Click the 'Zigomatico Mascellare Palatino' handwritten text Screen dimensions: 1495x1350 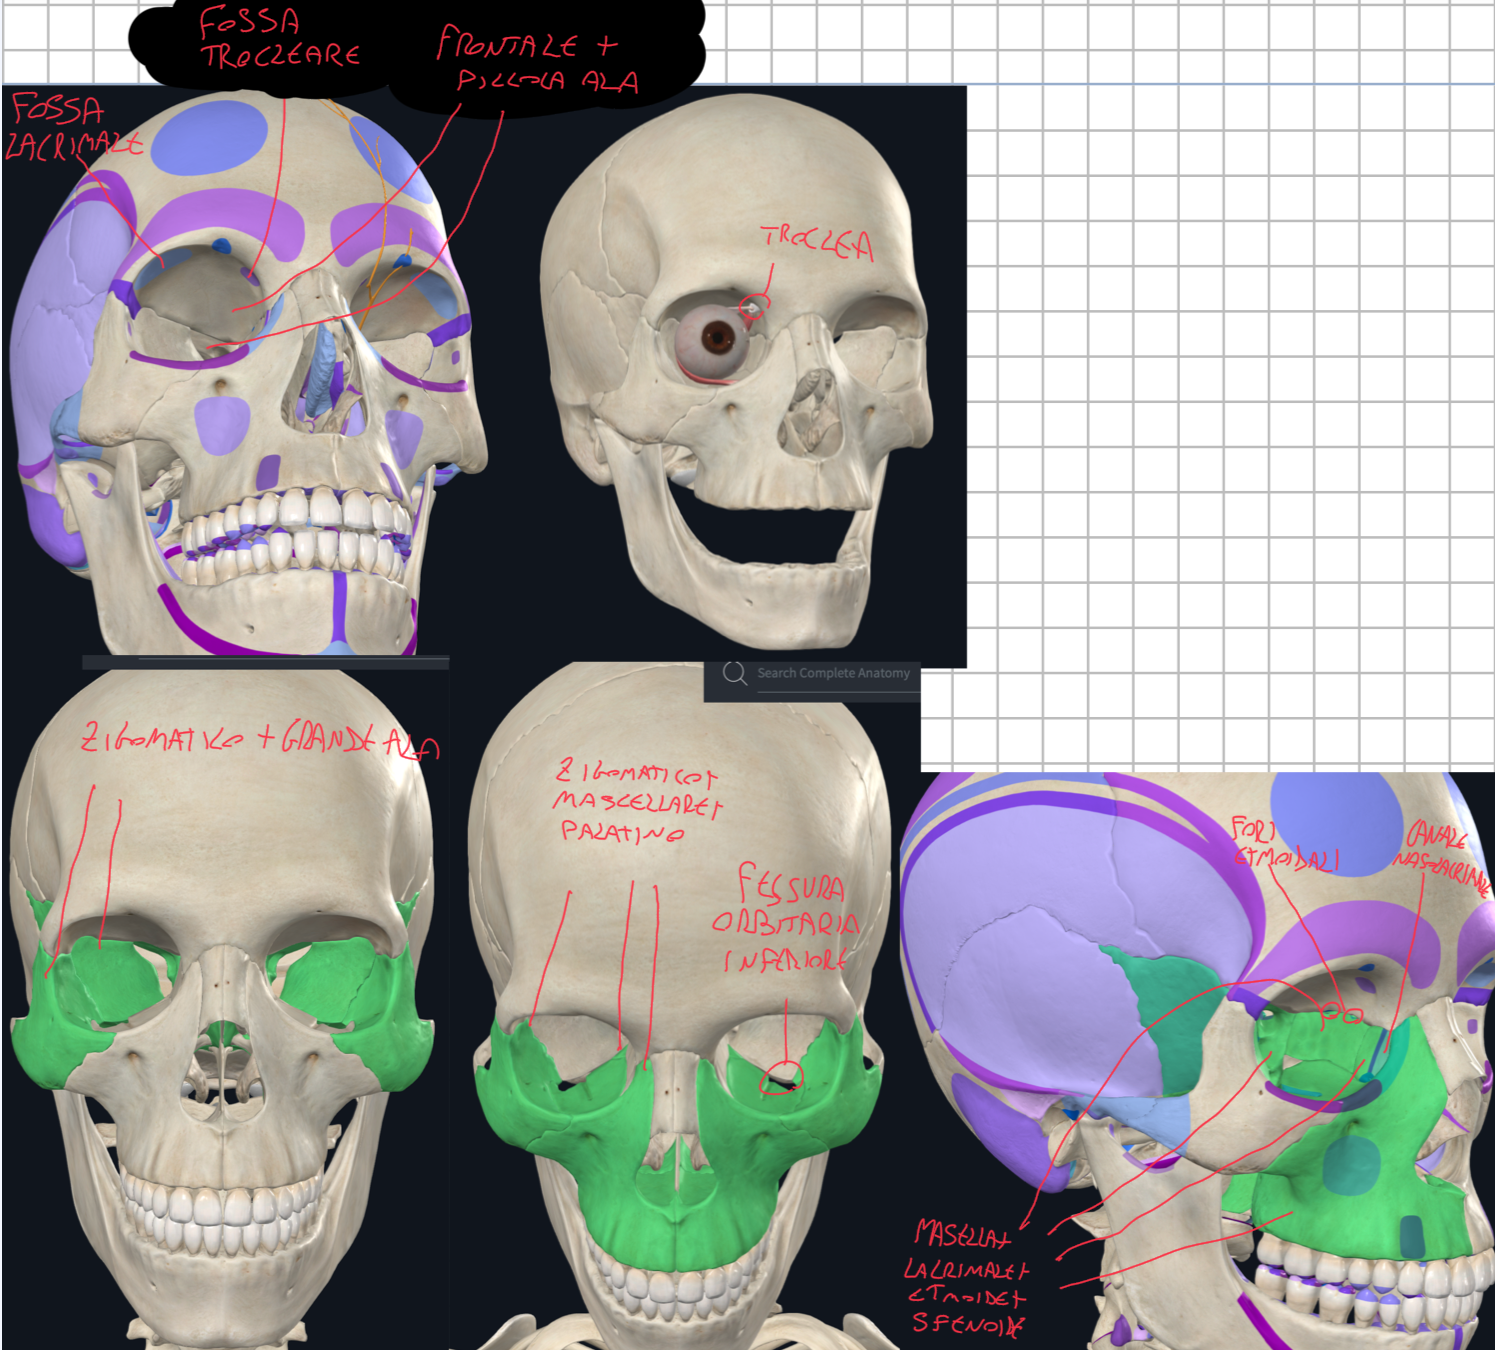636,801
